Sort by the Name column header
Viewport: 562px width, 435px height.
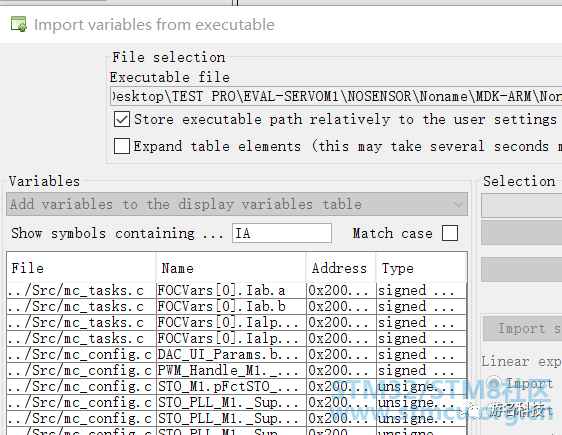[x=231, y=268]
